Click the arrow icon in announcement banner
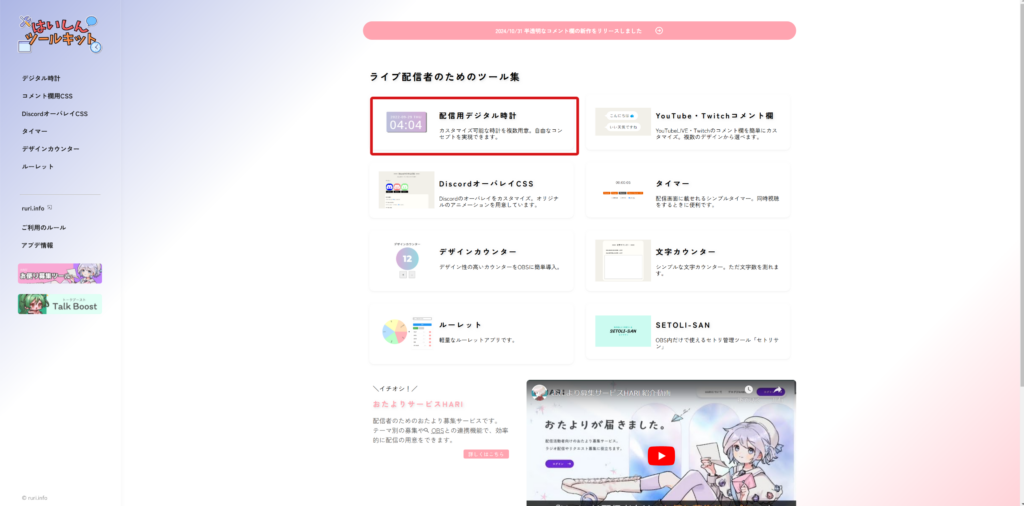The width and height of the screenshot is (1024, 506). (659, 31)
